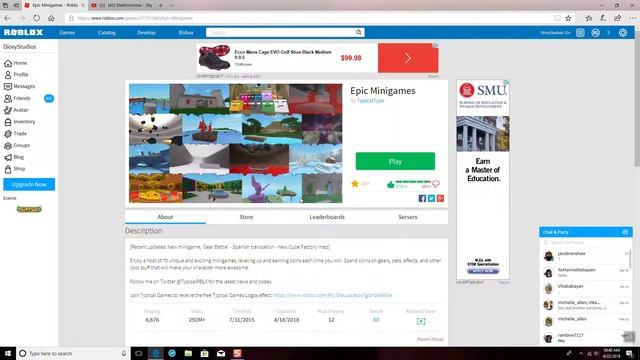This screenshot has height=360, width=640.
Task: Open the Home sidebar item
Action: tap(16, 63)
